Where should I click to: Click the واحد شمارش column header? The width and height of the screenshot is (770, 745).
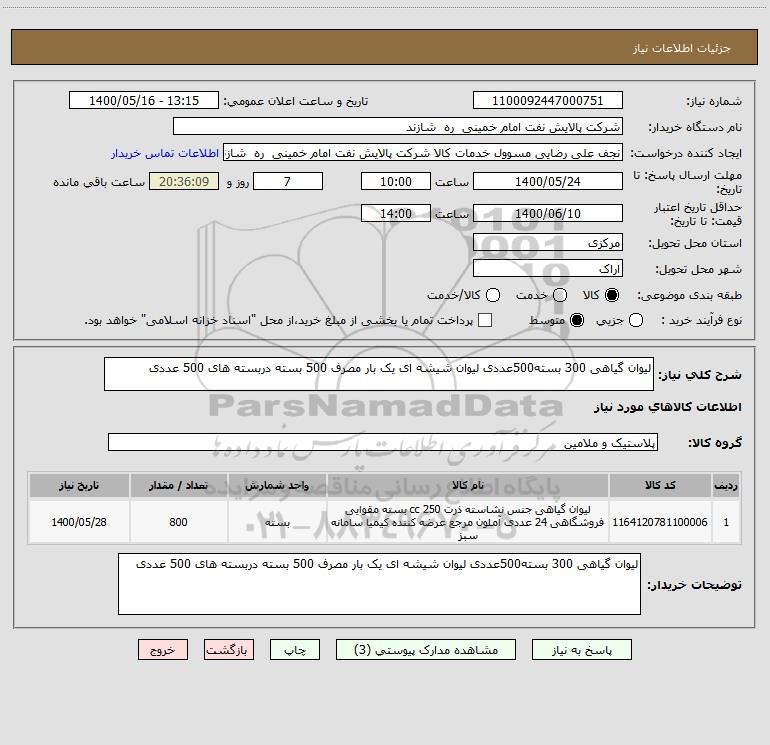[x=277, y=485]
